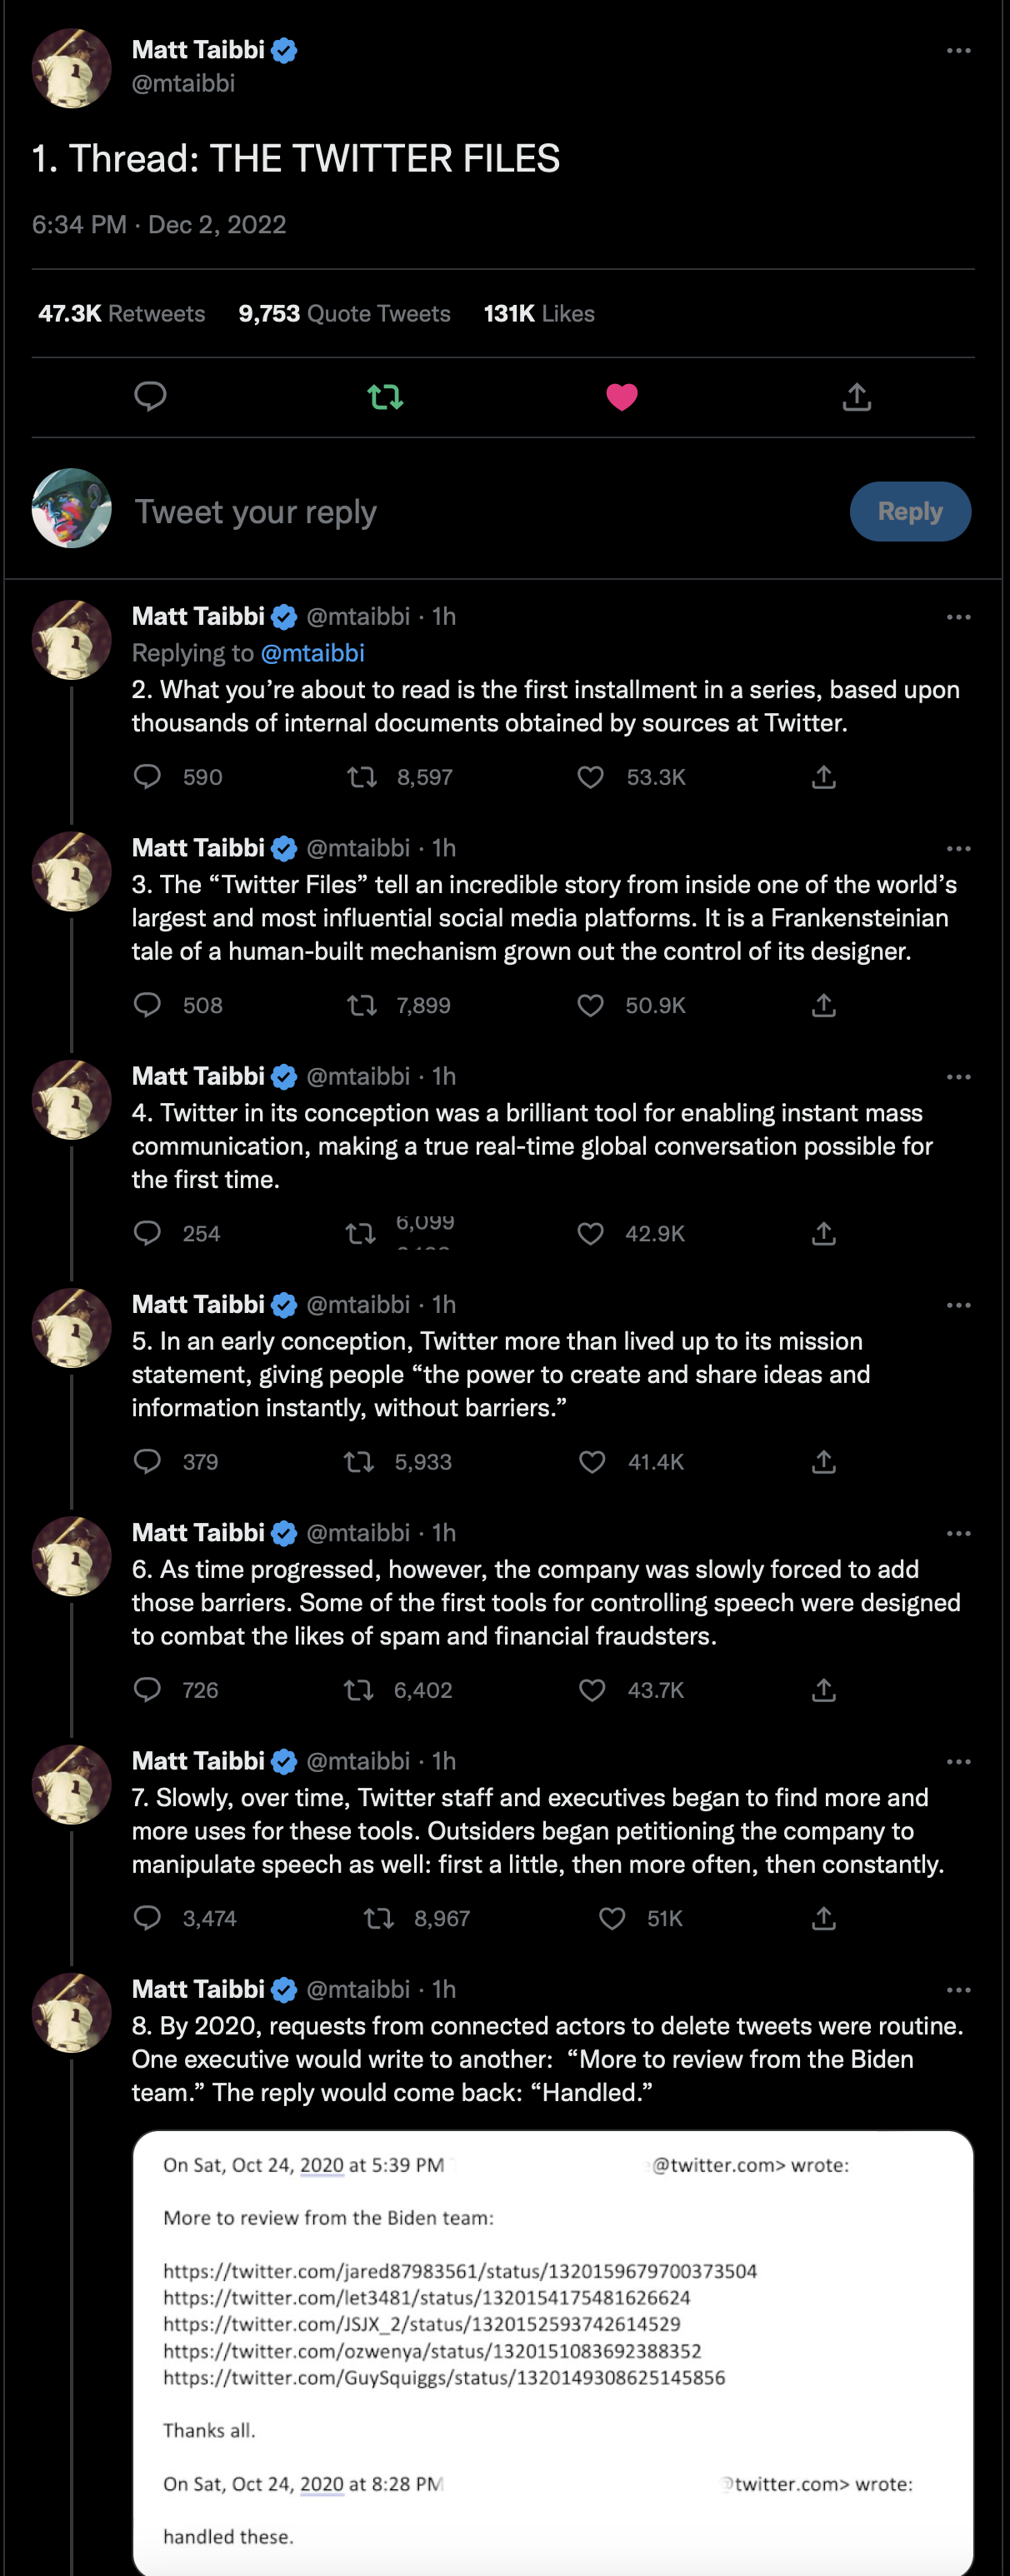Like tweet 7 showing 51K likes
This screenshot has width=1010, height=2576.
(x=612, y=1918)
